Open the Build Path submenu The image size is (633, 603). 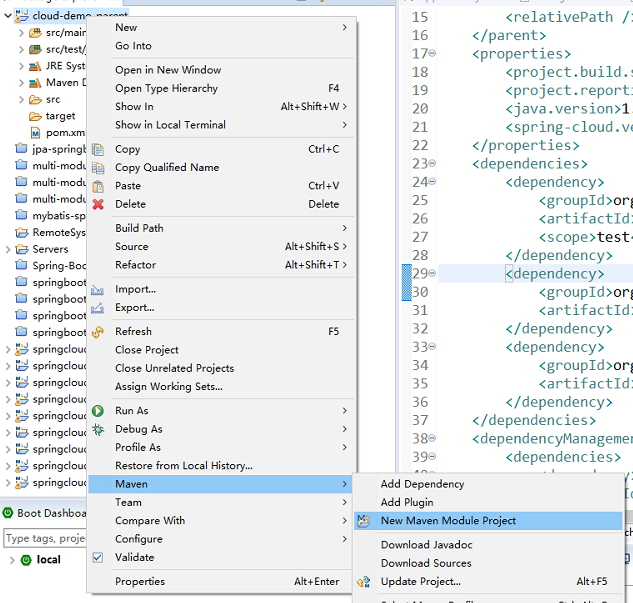(x=139, y=228)
